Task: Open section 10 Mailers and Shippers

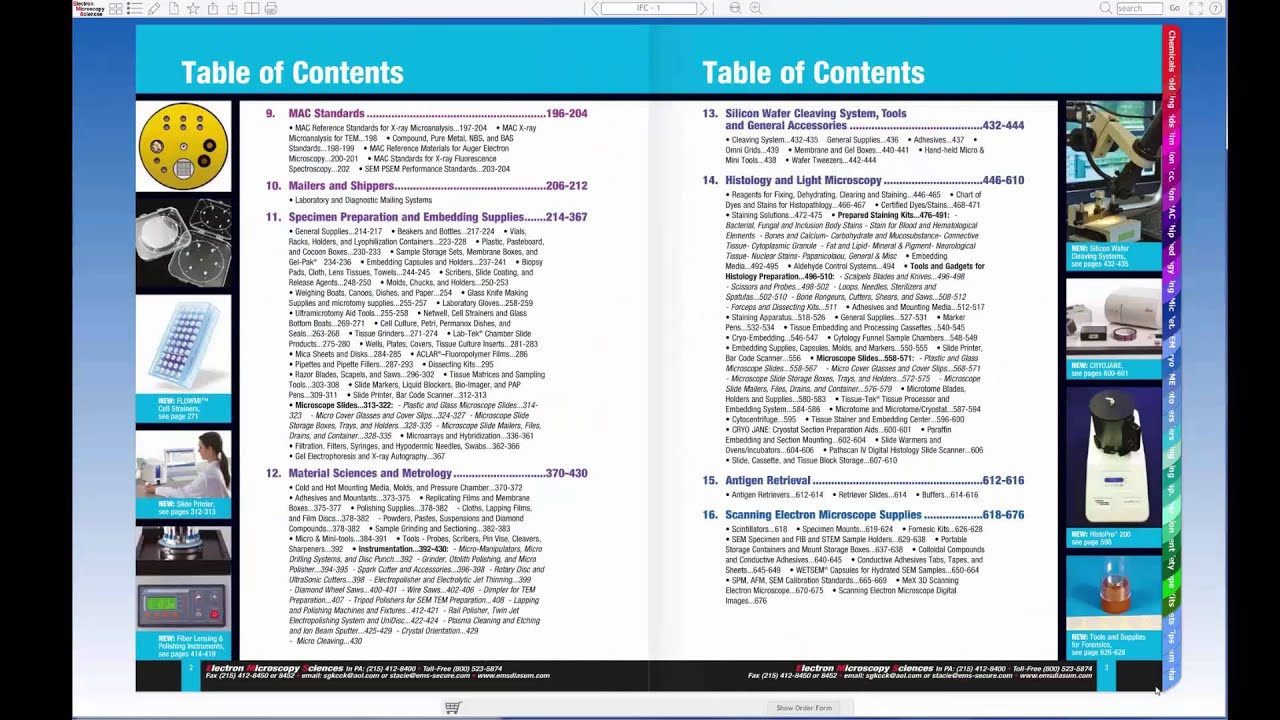Action: coord(427,186)
